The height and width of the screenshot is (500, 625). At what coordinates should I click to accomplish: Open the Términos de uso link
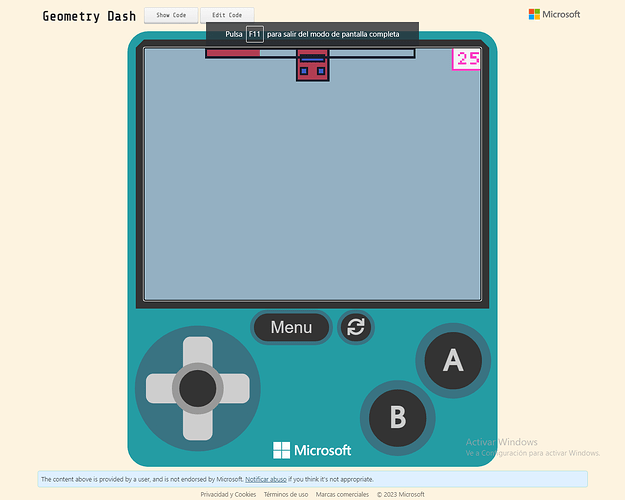tap(286, 494)
